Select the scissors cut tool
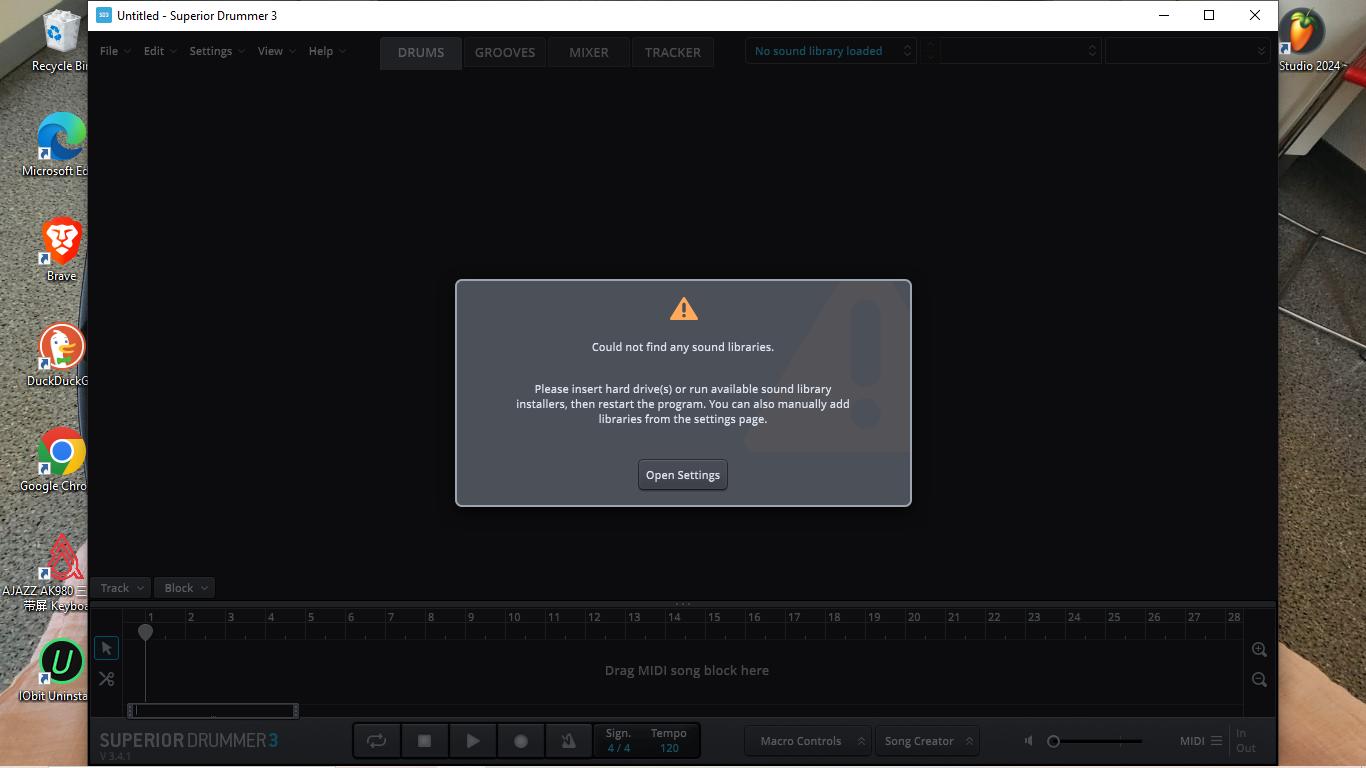Screen dimensions: 1366x768 pos(106,679)
